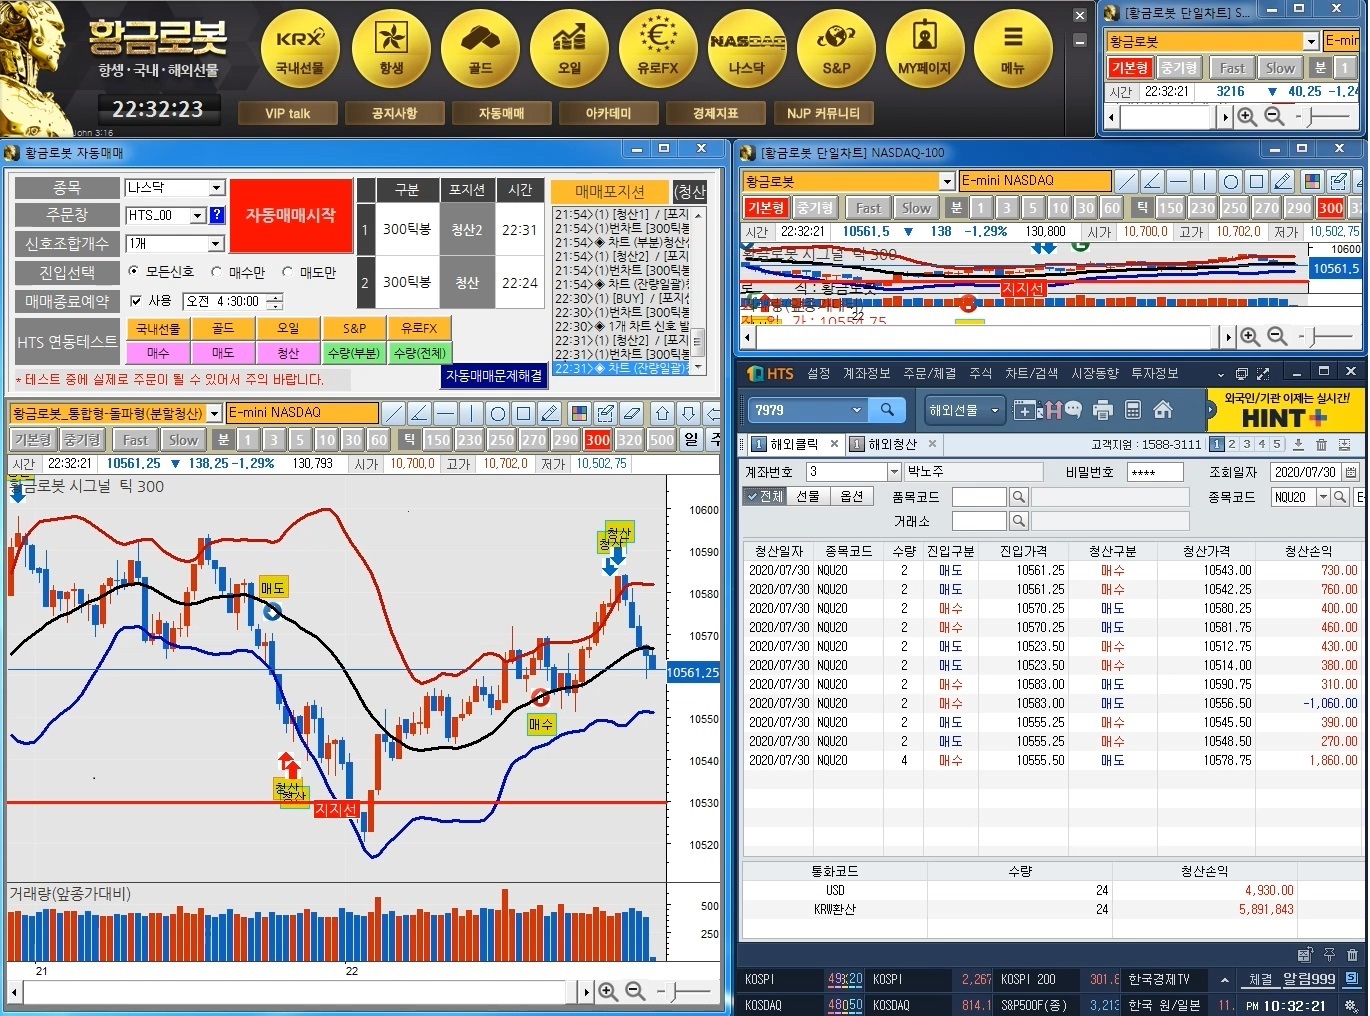Screen dimensions: 1370x1016
Task: Open the KRX 국내선물 gold launcher icon
Action: (300, 49)
